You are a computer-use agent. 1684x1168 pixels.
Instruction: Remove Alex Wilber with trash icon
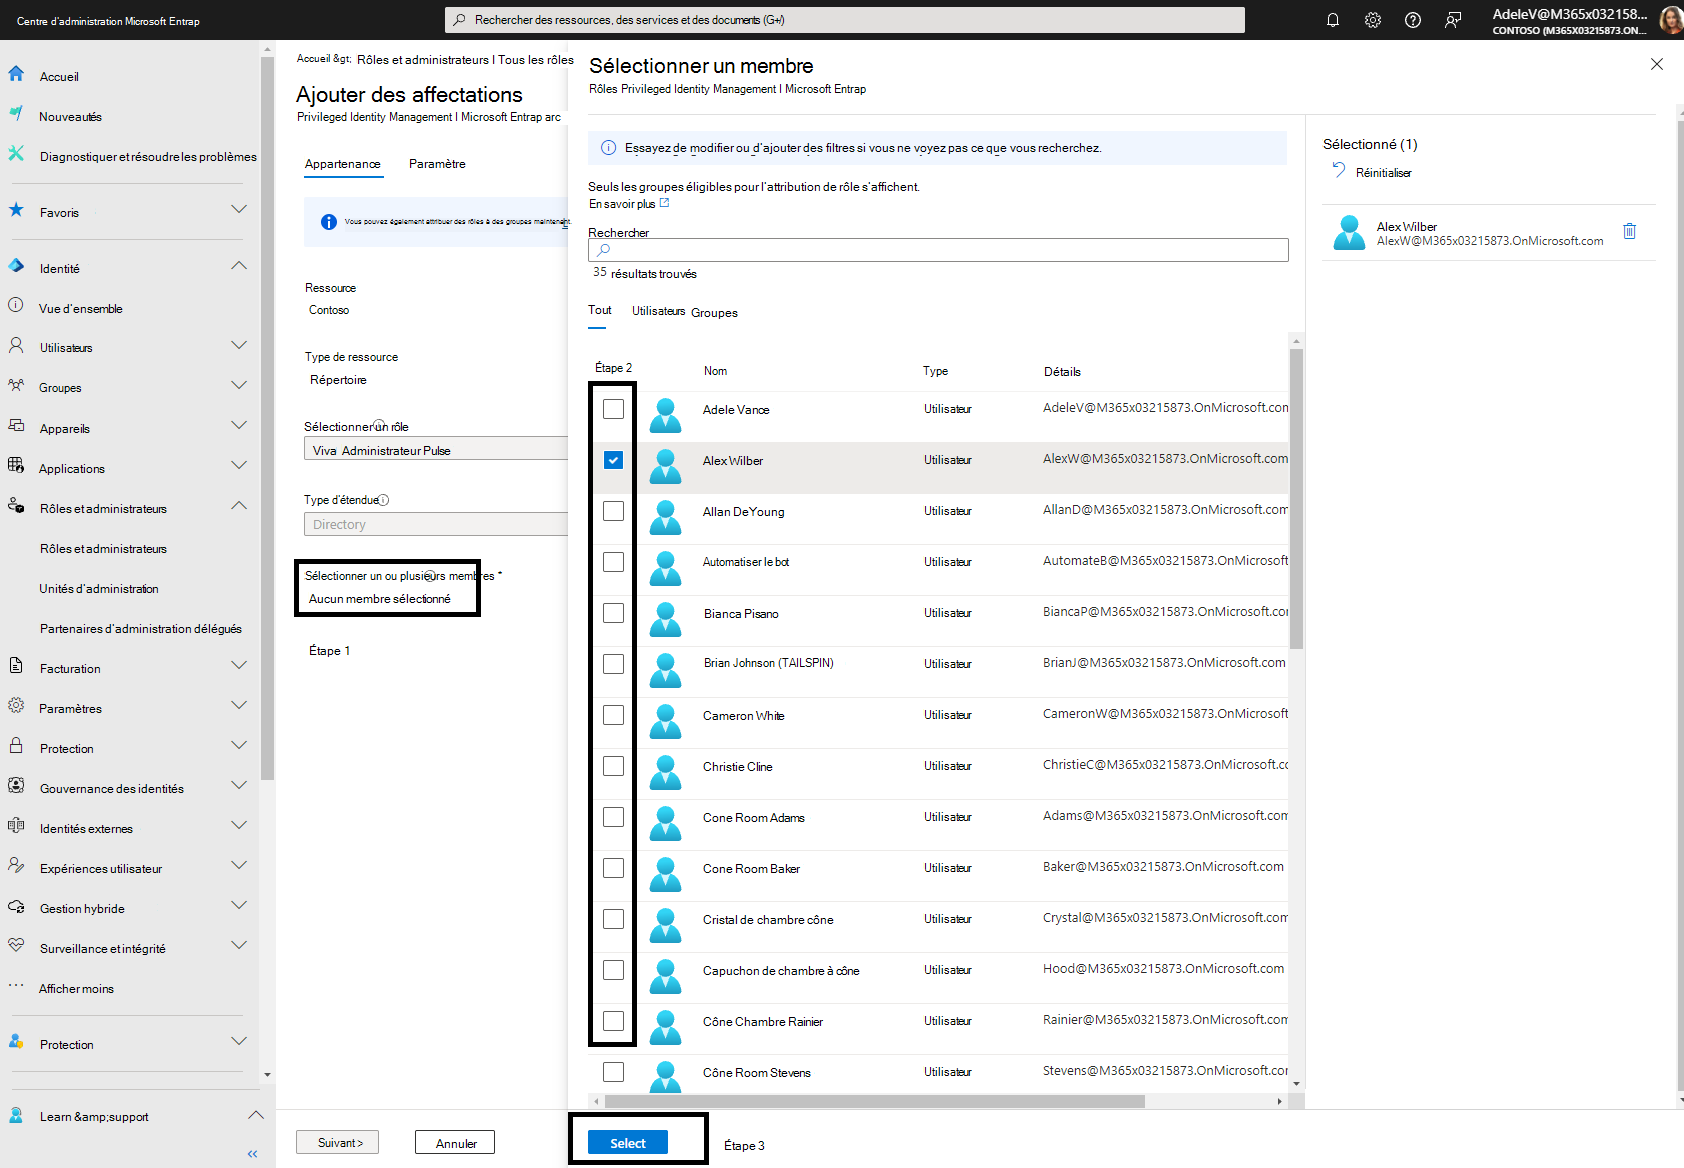1629,231
